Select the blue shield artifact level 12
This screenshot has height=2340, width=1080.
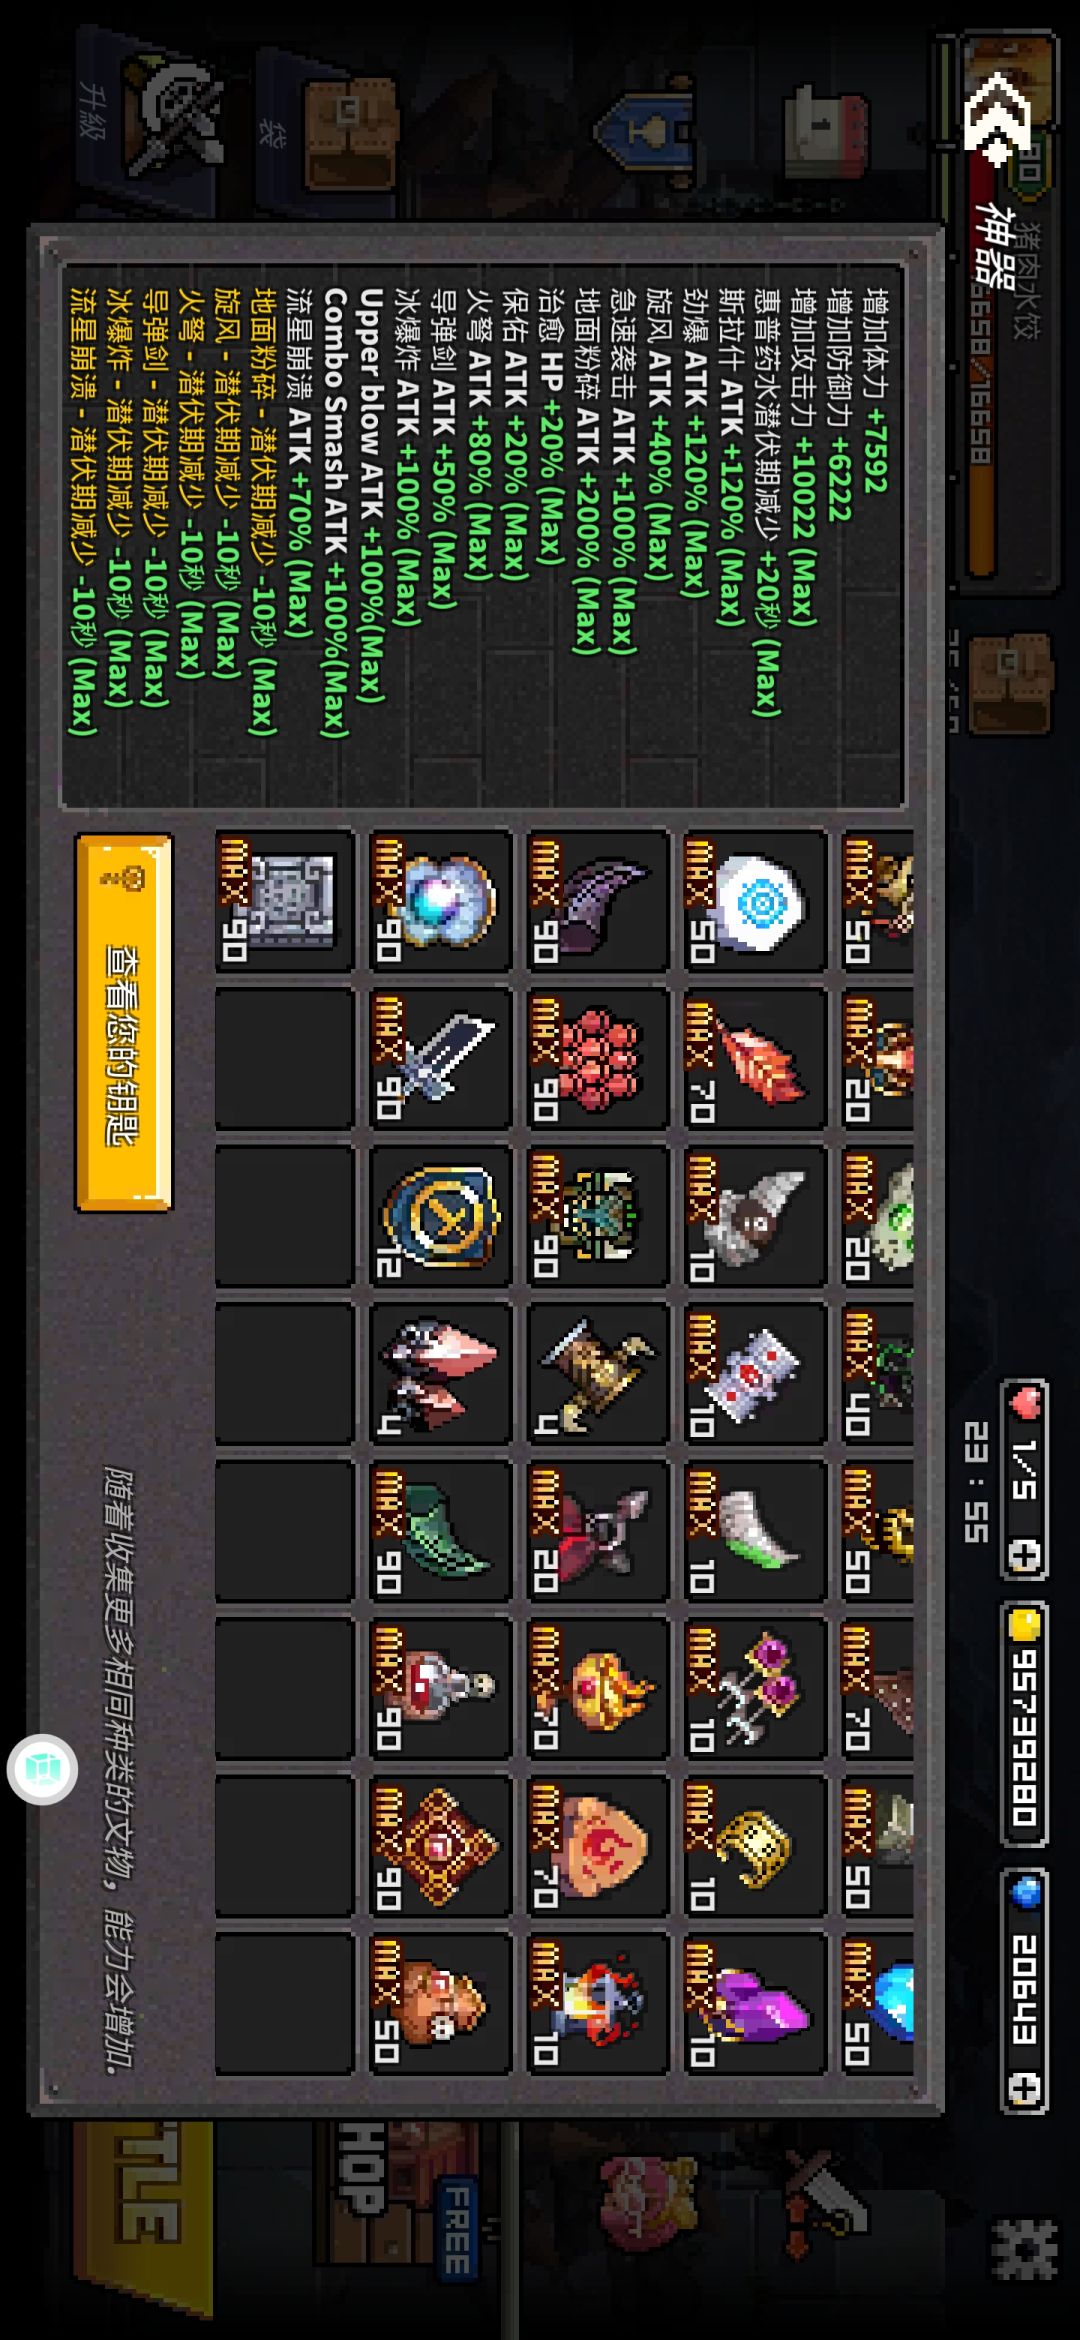440,1216
